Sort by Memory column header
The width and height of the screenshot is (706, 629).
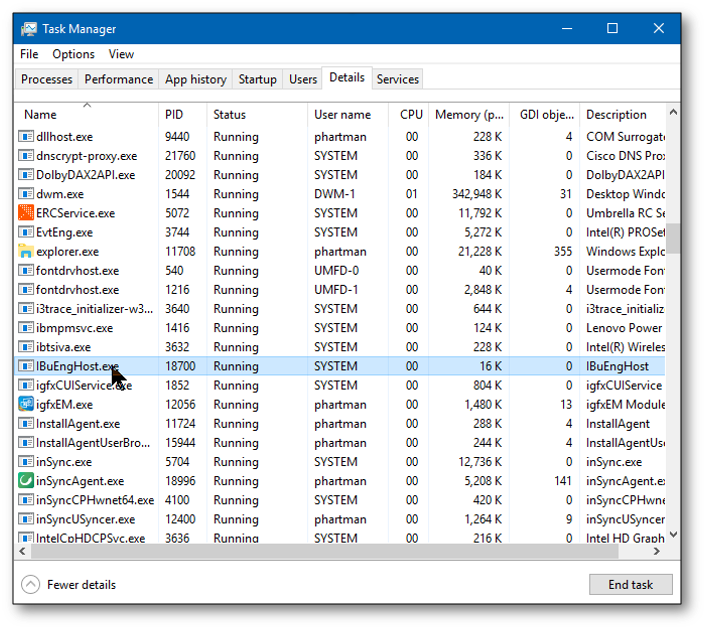(469, 115)
